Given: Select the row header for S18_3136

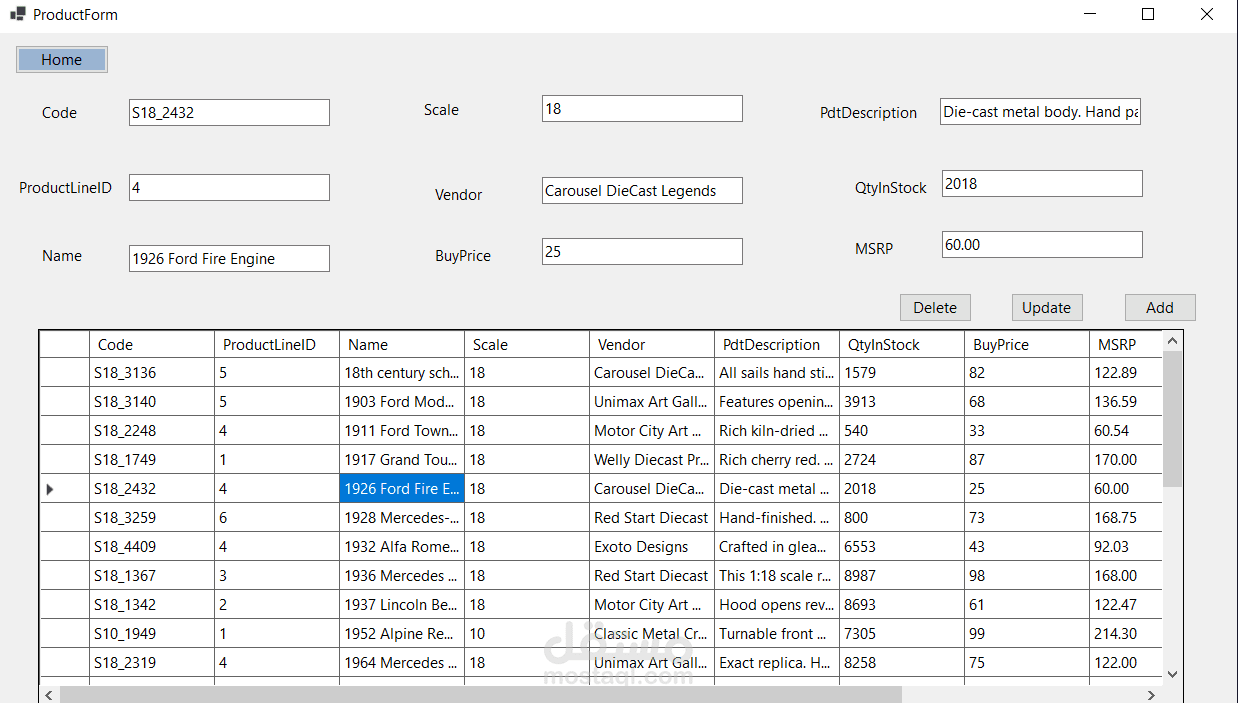Looking at the screenshot, I should click(x=64, y=373).
